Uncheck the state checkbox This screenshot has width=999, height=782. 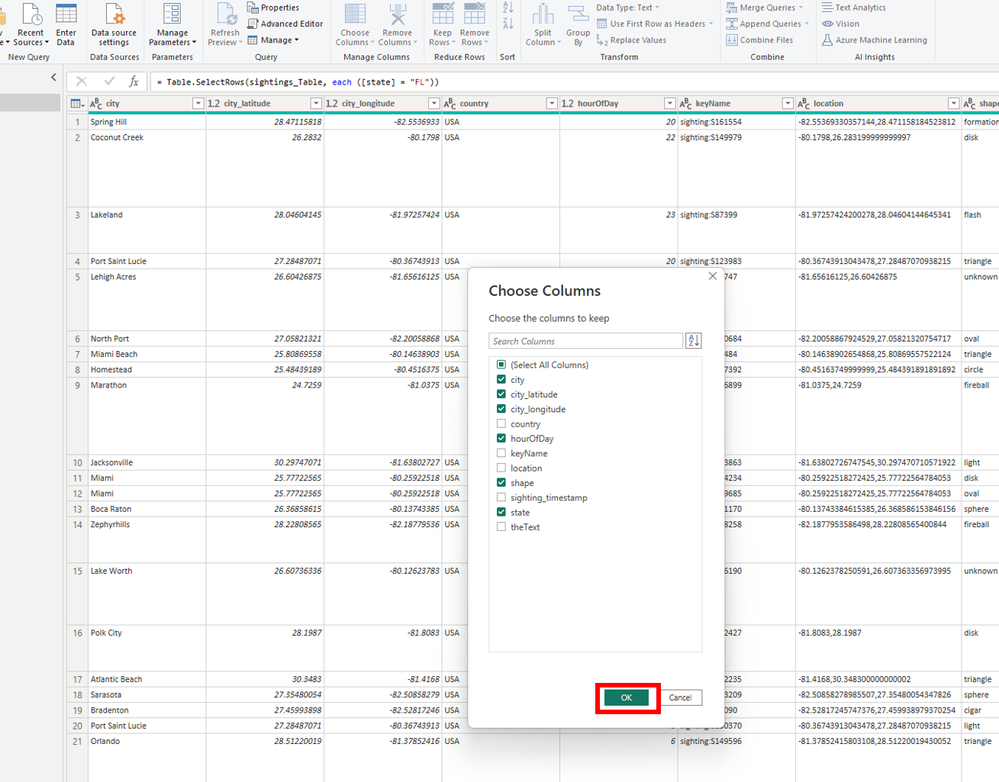501,512
